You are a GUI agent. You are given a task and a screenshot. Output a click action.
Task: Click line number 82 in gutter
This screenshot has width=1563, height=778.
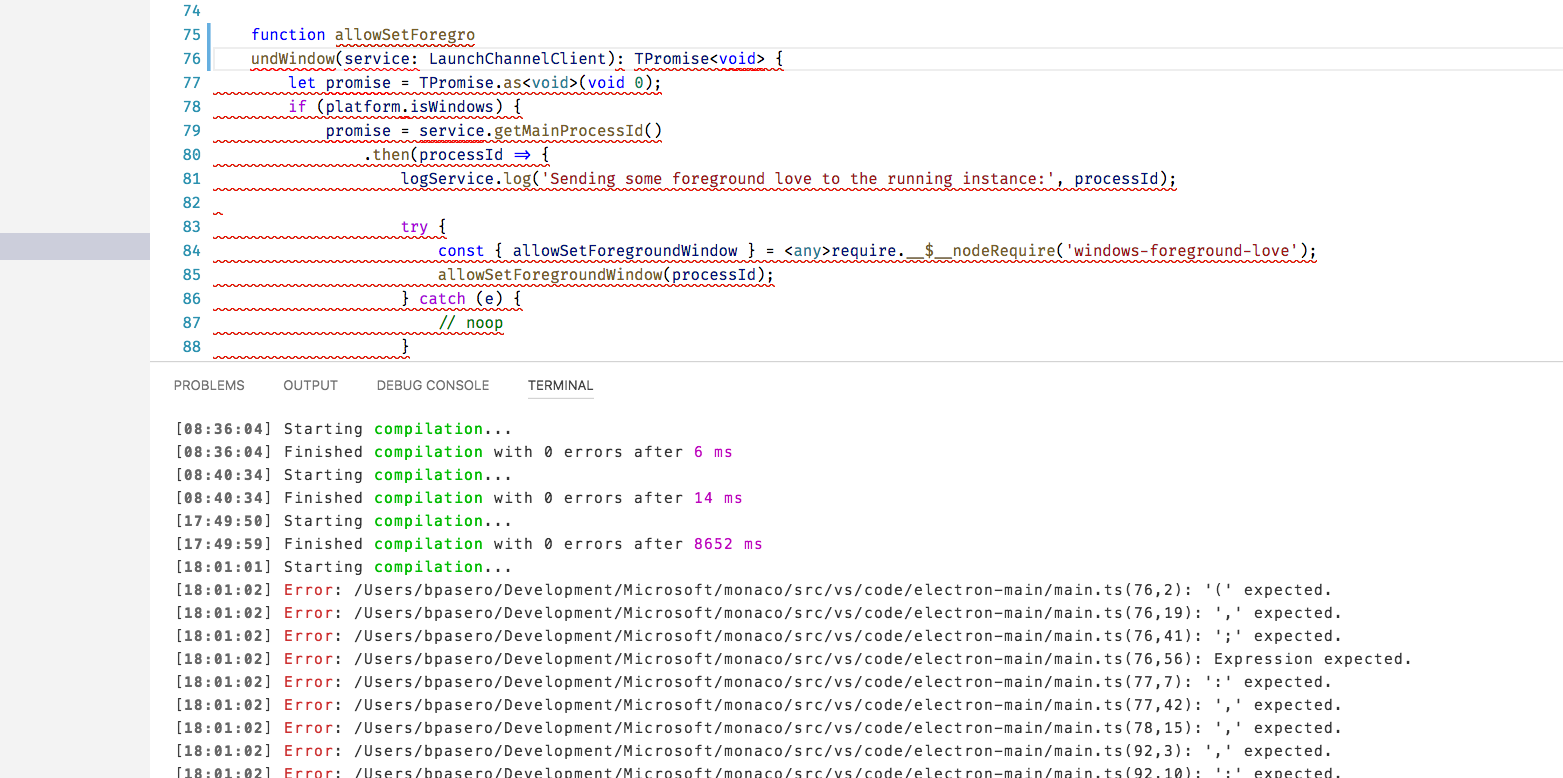[x=192, y=203]
